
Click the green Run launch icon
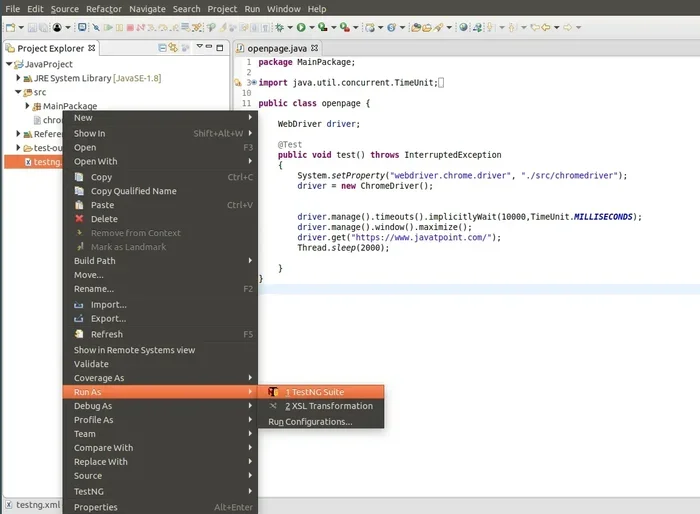click(301, 28)
